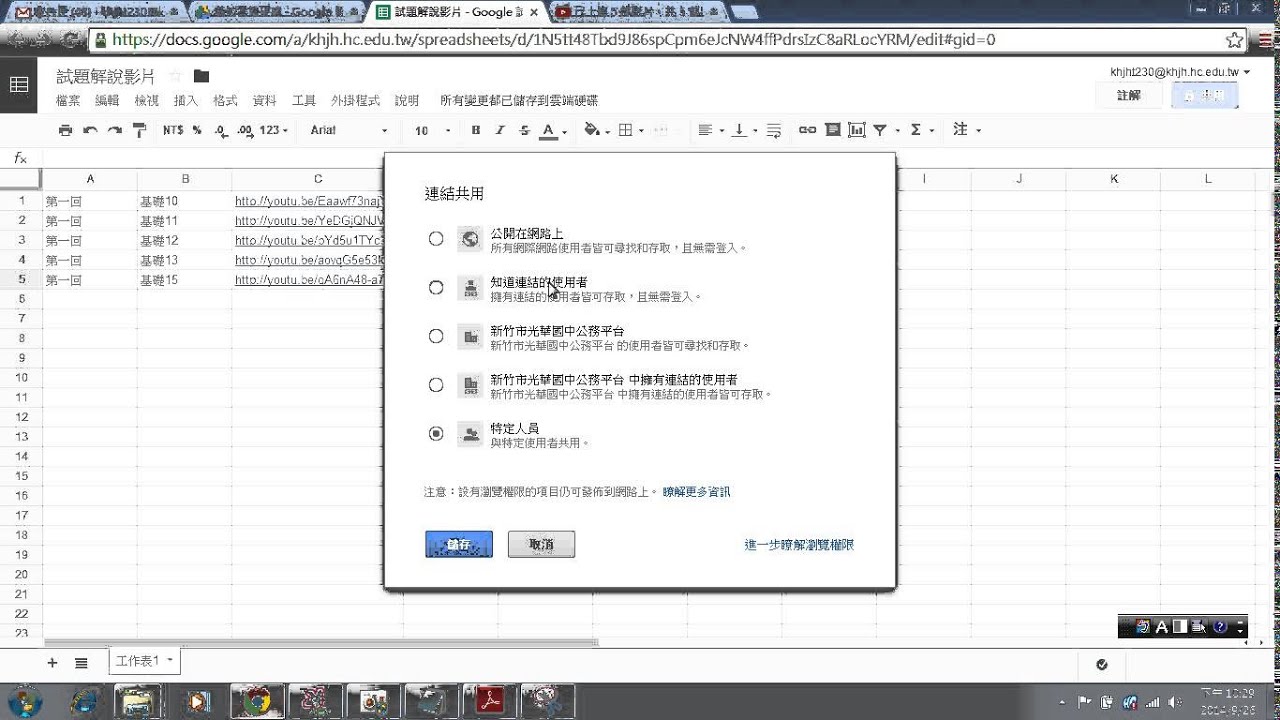1280x720 pixels.
Task: Add a new sheet with plus icon
Action: coord(52,663)
